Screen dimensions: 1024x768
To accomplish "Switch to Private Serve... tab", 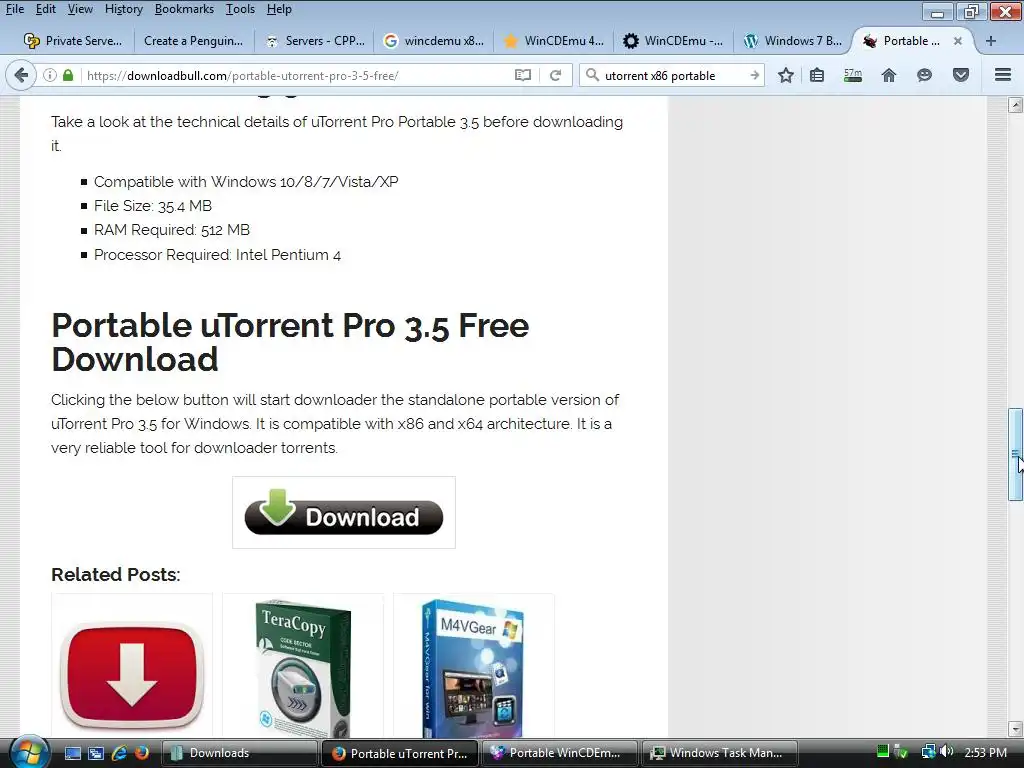I will 72,40.
